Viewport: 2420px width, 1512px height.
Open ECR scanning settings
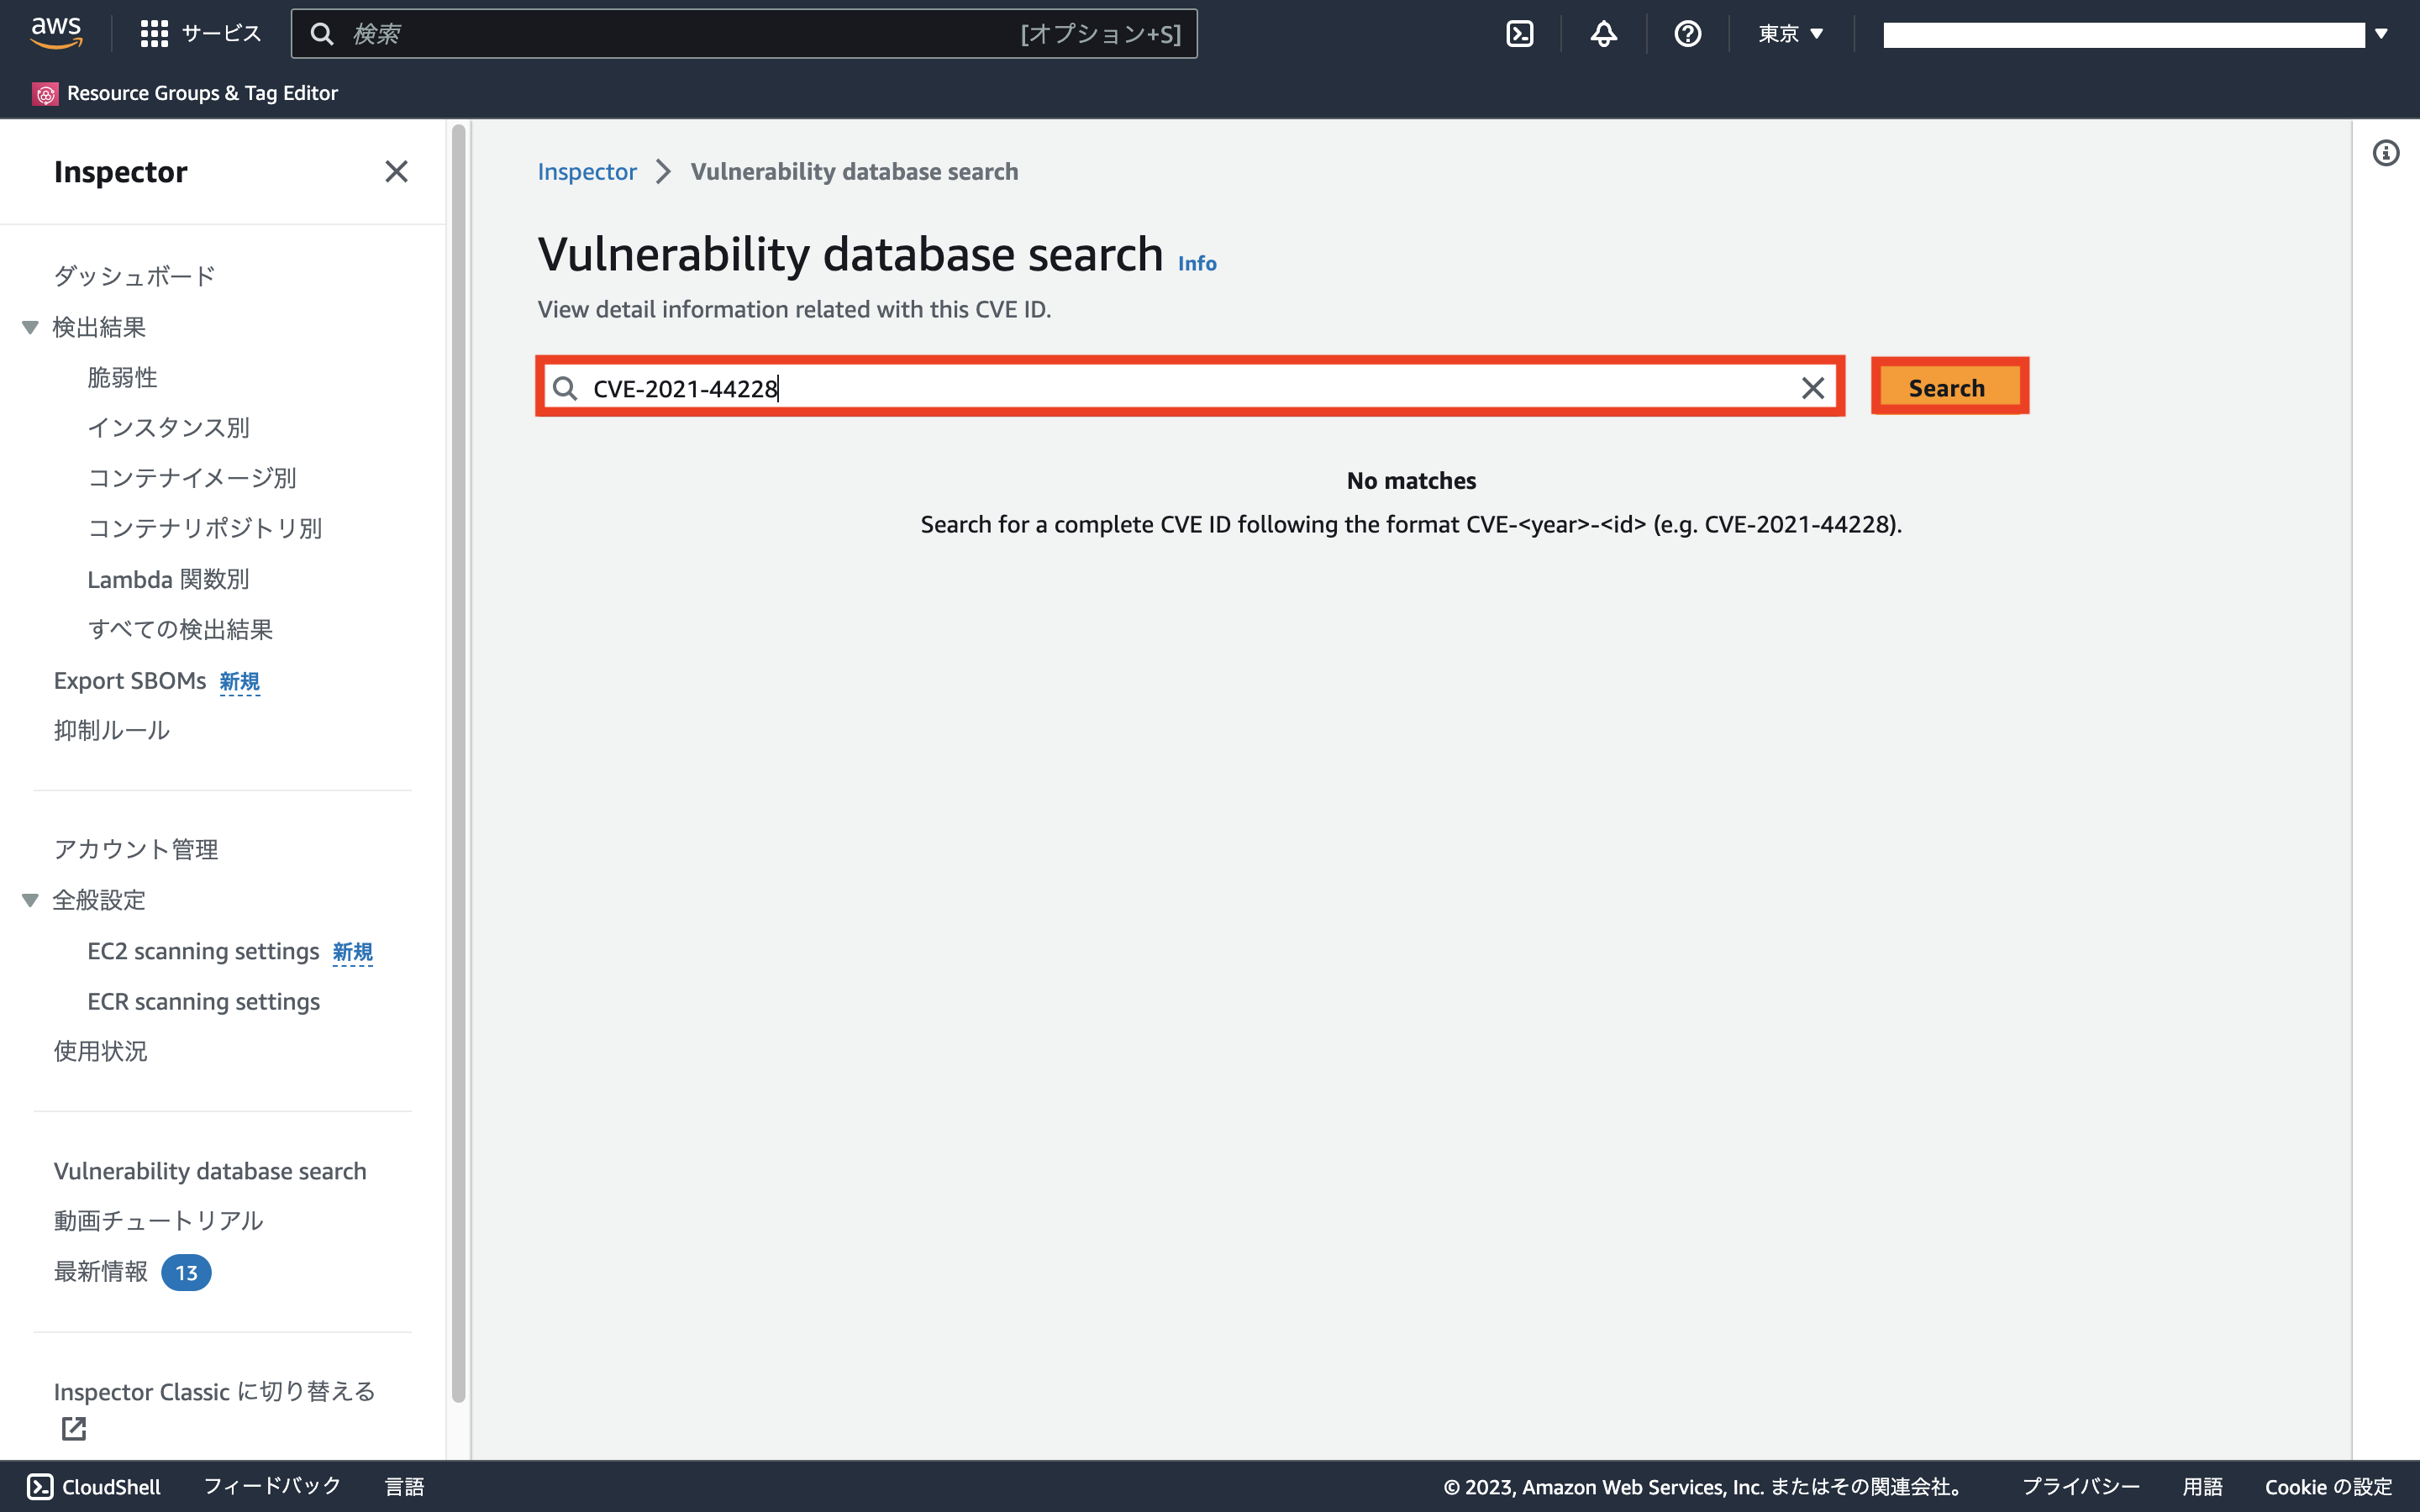(203, 1001)
